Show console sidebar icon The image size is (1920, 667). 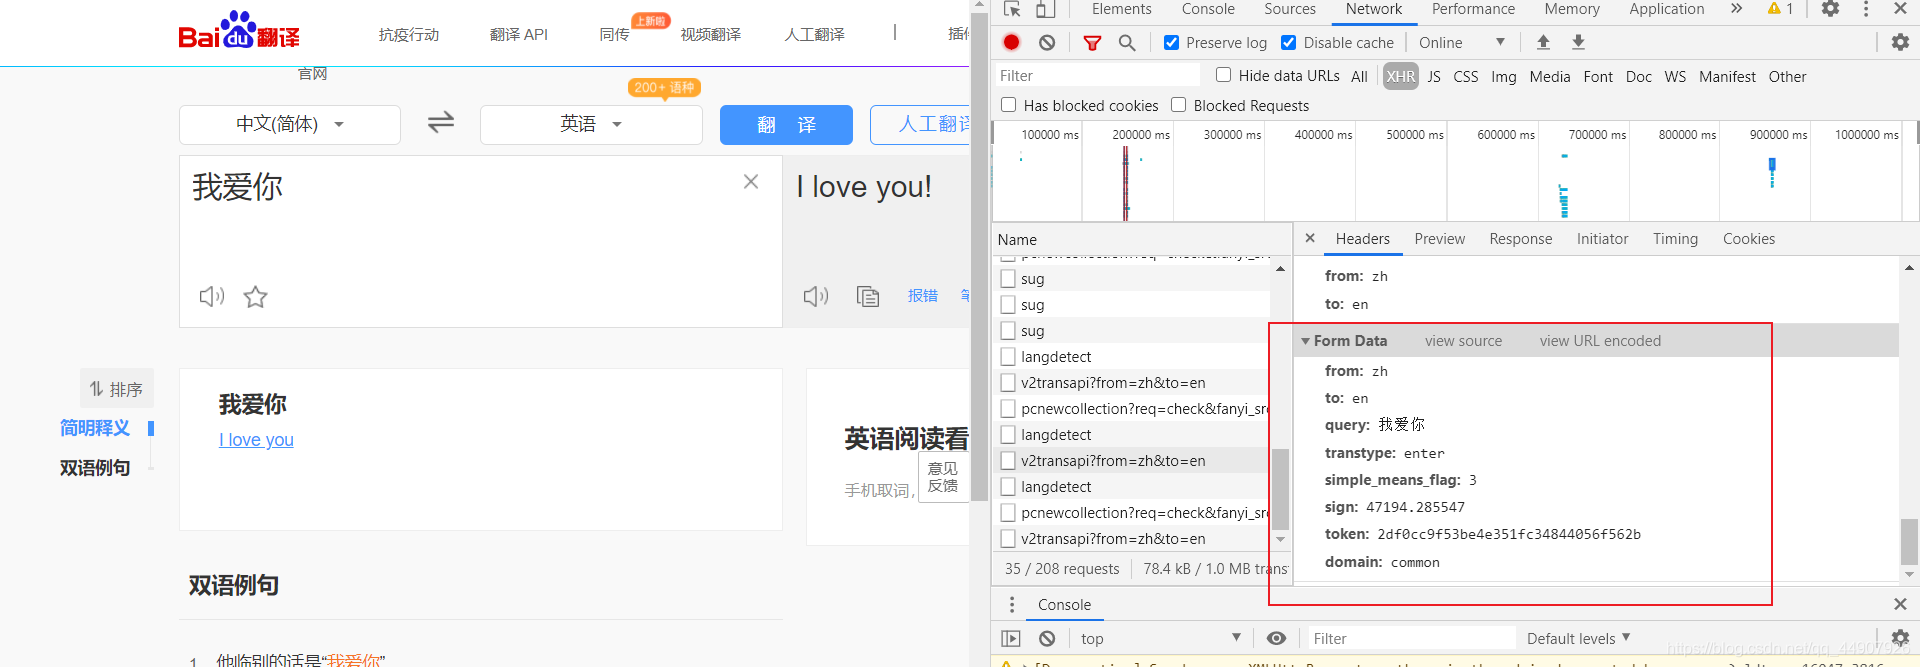1011,638
